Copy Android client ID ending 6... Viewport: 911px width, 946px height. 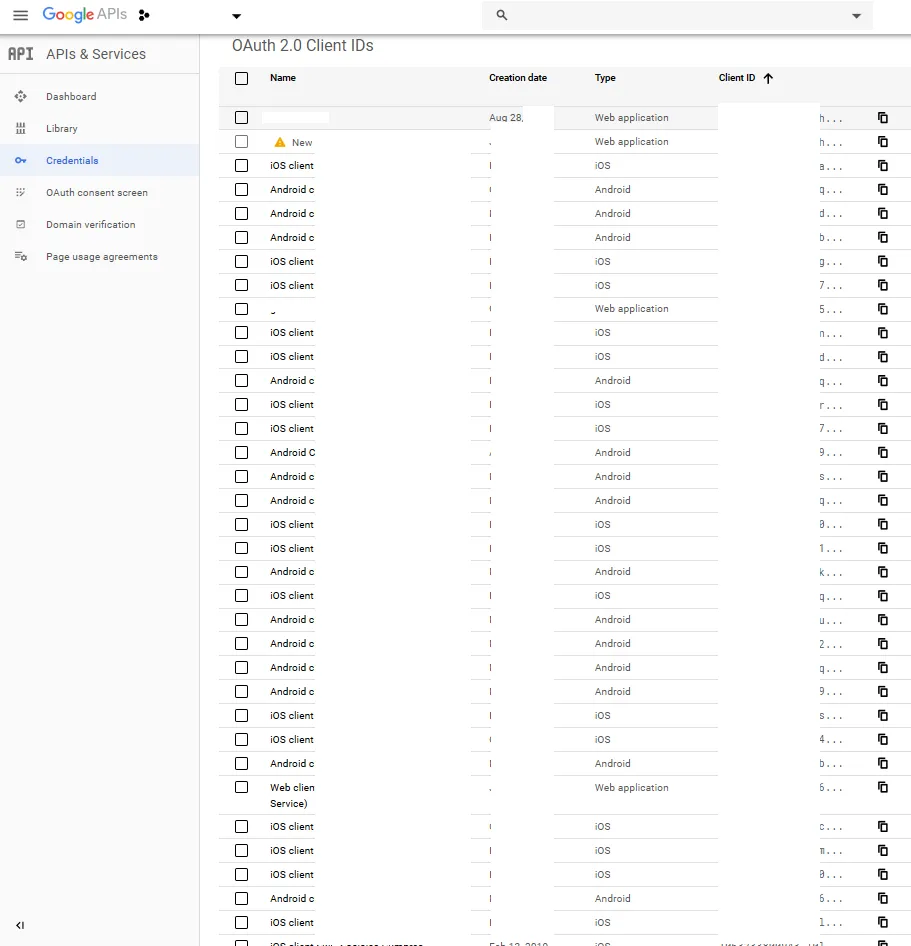(x=883, y=898)
